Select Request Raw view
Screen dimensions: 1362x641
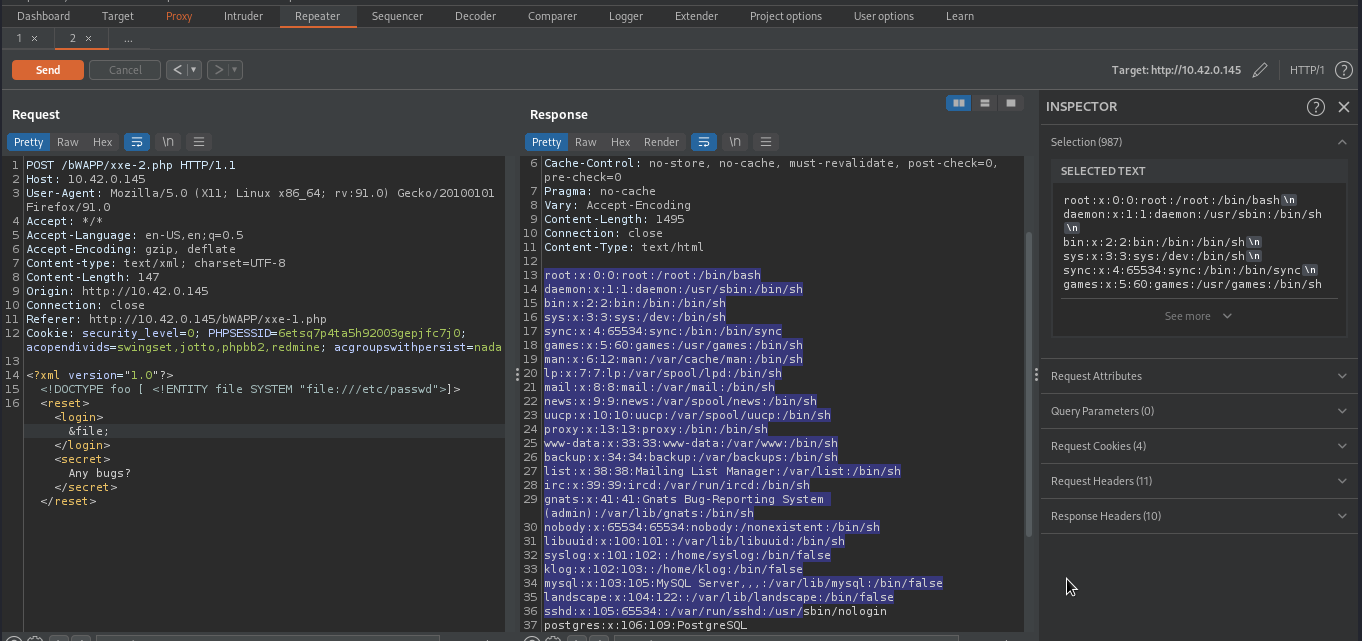[68, 142]
